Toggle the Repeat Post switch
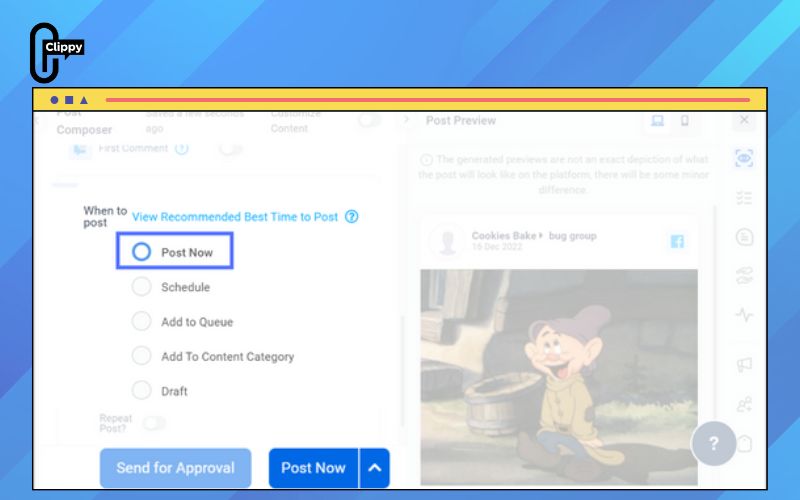This screenshot has height=500, width=800. point(154,423)
